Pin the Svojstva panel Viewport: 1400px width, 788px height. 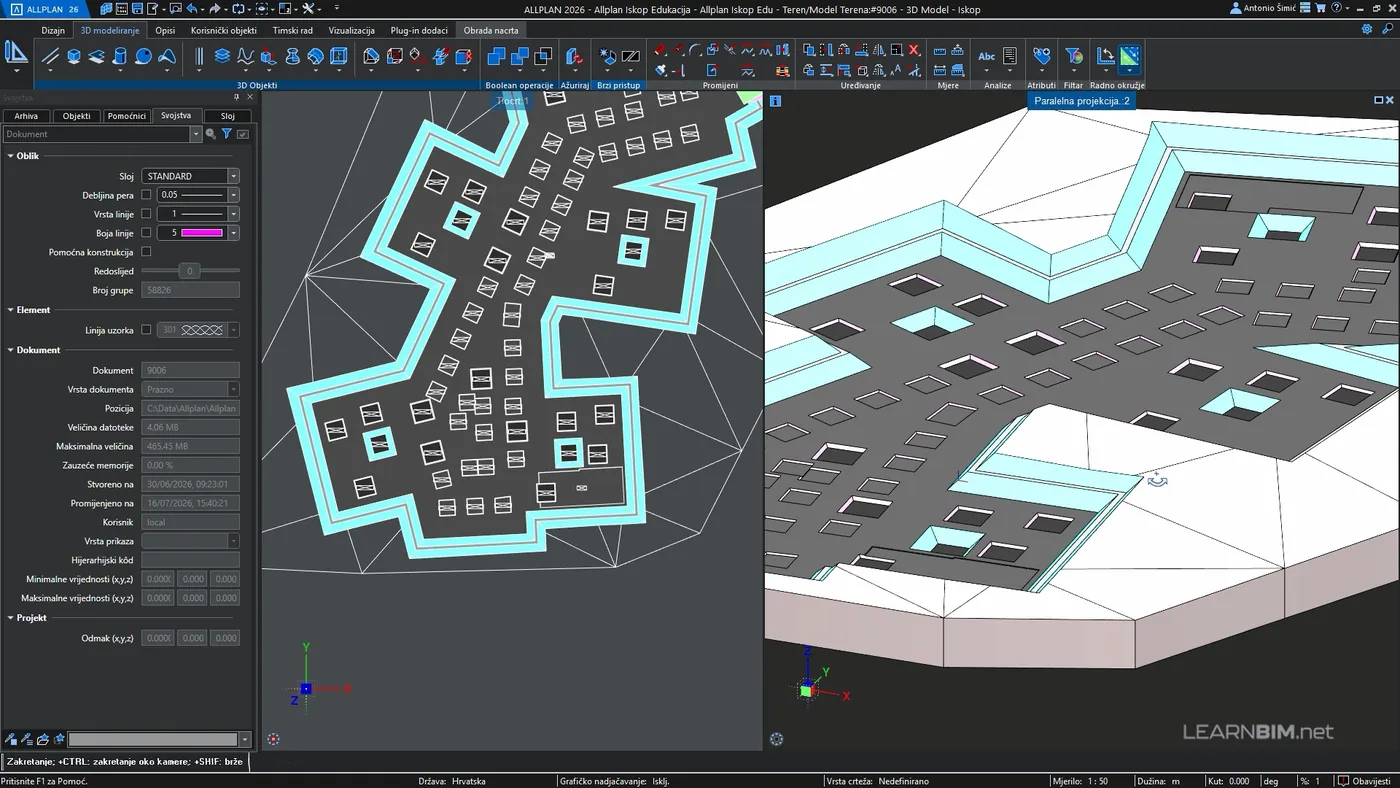pos(237,97)
